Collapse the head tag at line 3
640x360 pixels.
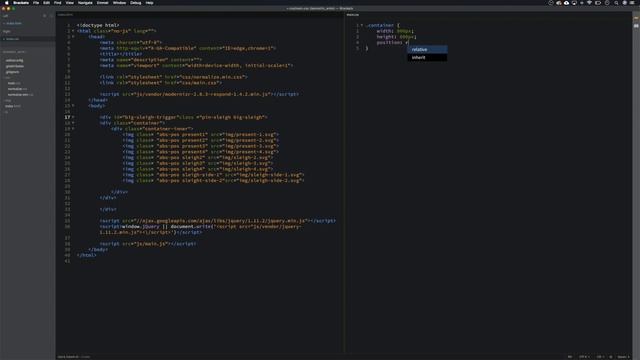pyautogui.click(x=73, y=37)
